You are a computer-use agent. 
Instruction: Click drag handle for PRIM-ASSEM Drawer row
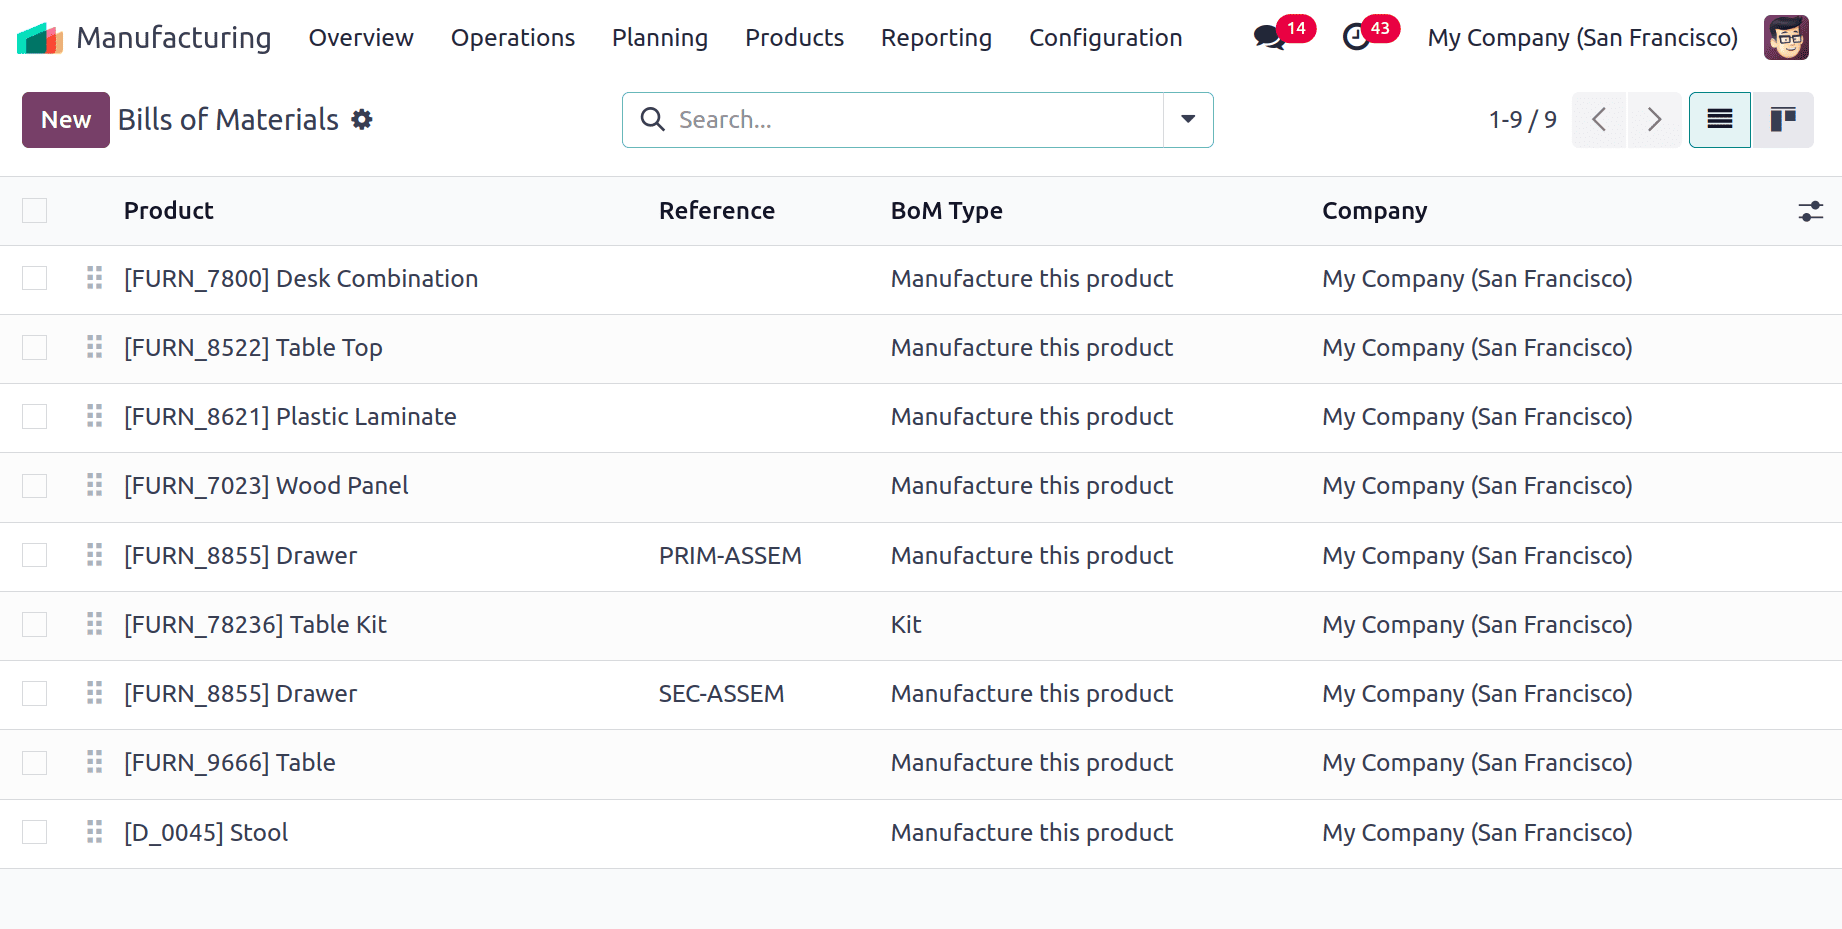point(95,555)
